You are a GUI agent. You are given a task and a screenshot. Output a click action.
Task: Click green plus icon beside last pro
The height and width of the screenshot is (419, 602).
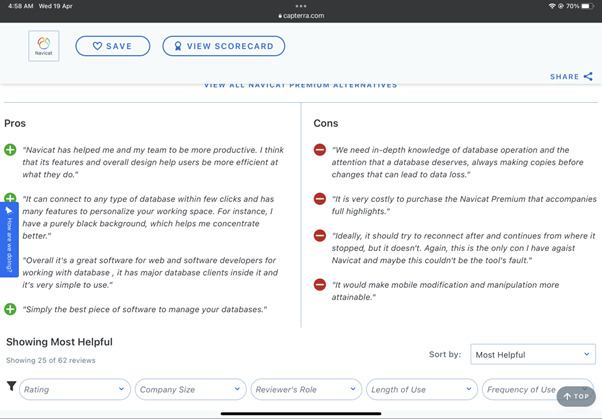[10, 310]
